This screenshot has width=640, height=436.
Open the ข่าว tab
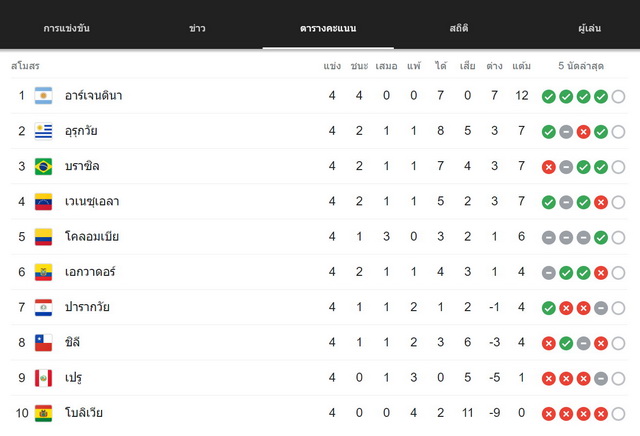[197, 28]
